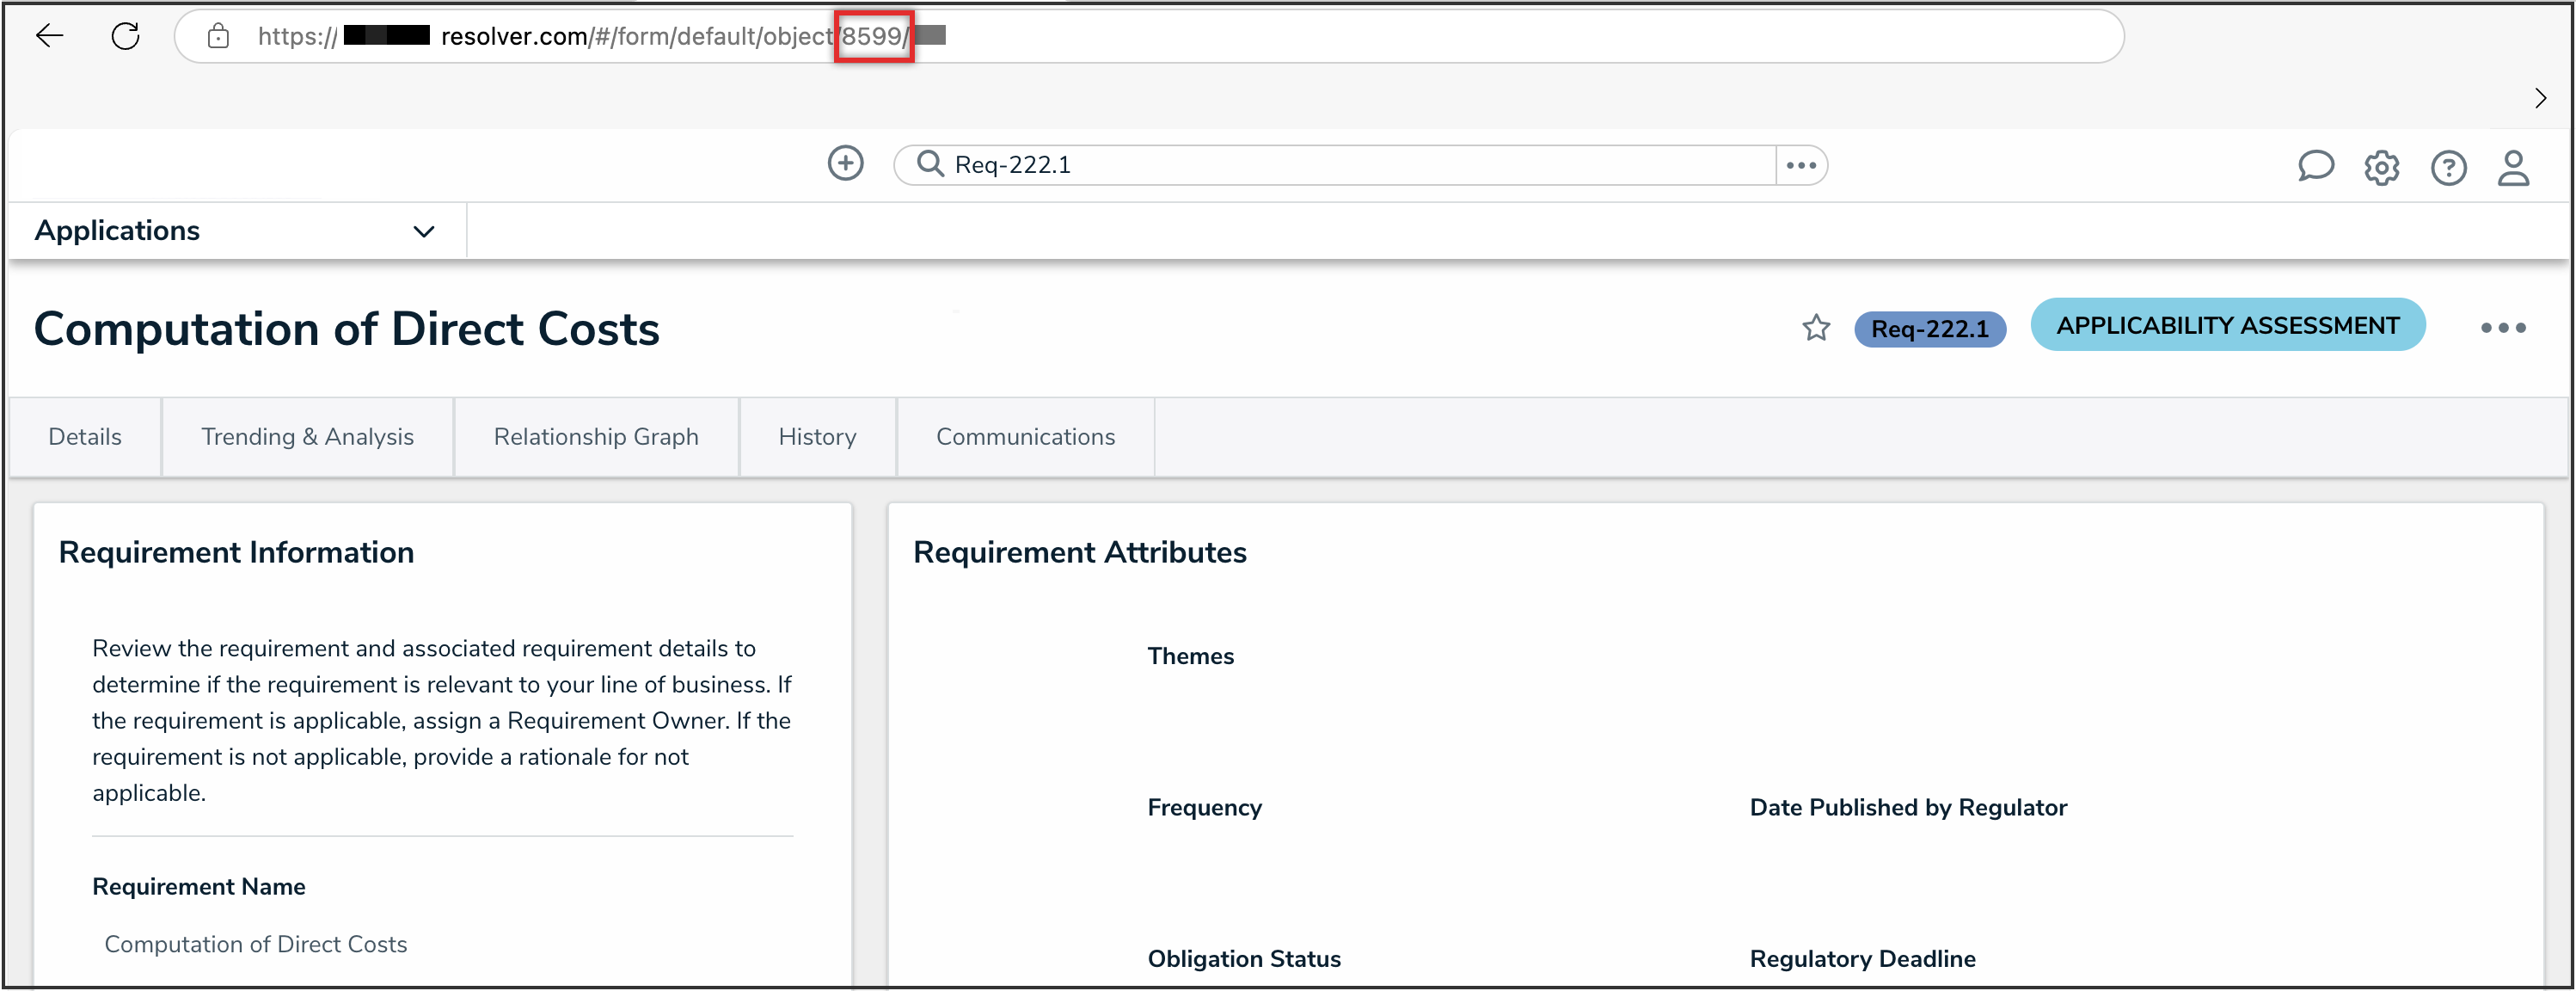The image size is (2576, 991).
Task: Open the more actions ellipsis beside Applicability Assessment
Action: tap(2503, 328)
